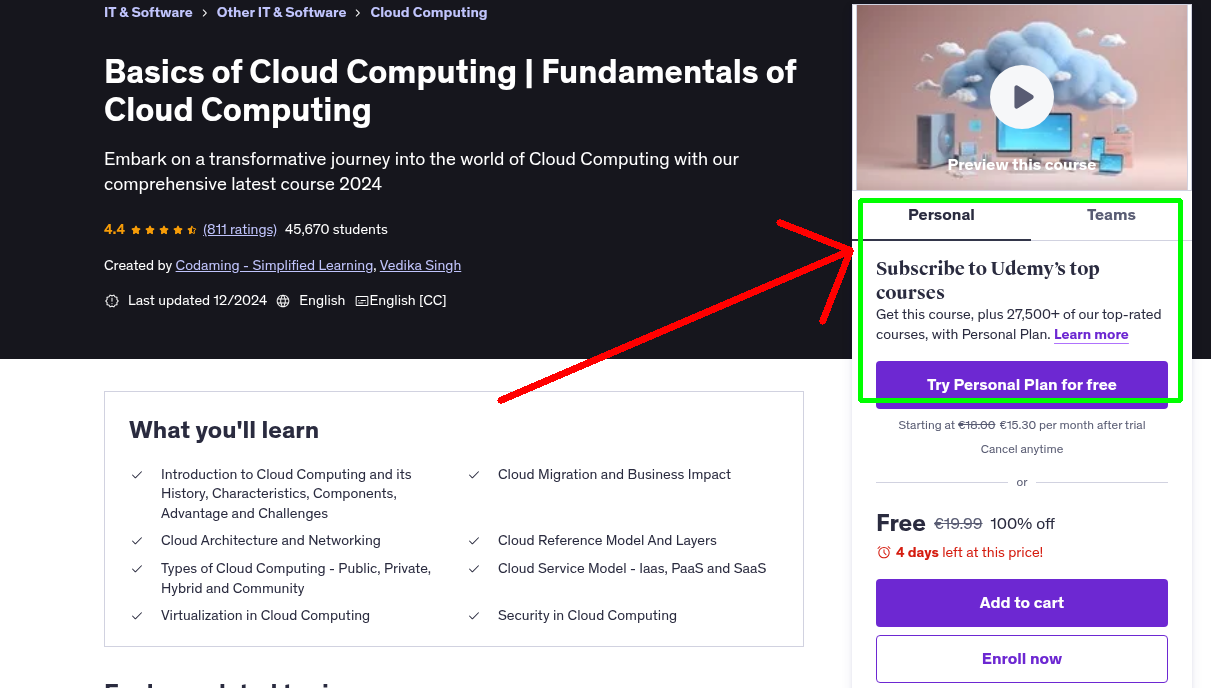Image resolution: width=1211 pixels, height=688 pixels.
Task: Click the Add to cart button
Action: coord(1021,603)
